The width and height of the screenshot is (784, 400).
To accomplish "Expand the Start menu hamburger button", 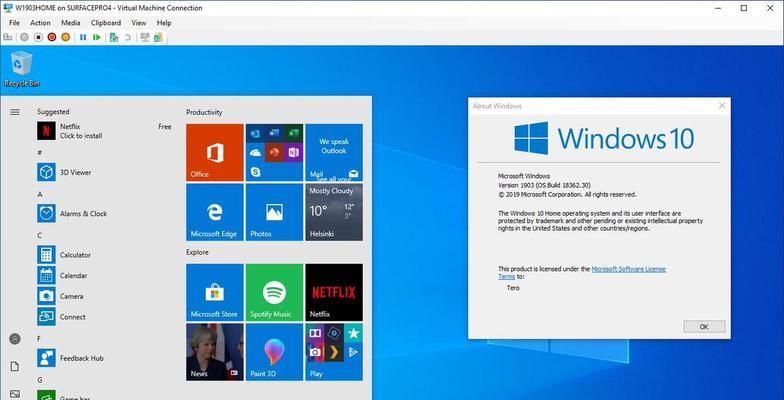I will [15, 112].
